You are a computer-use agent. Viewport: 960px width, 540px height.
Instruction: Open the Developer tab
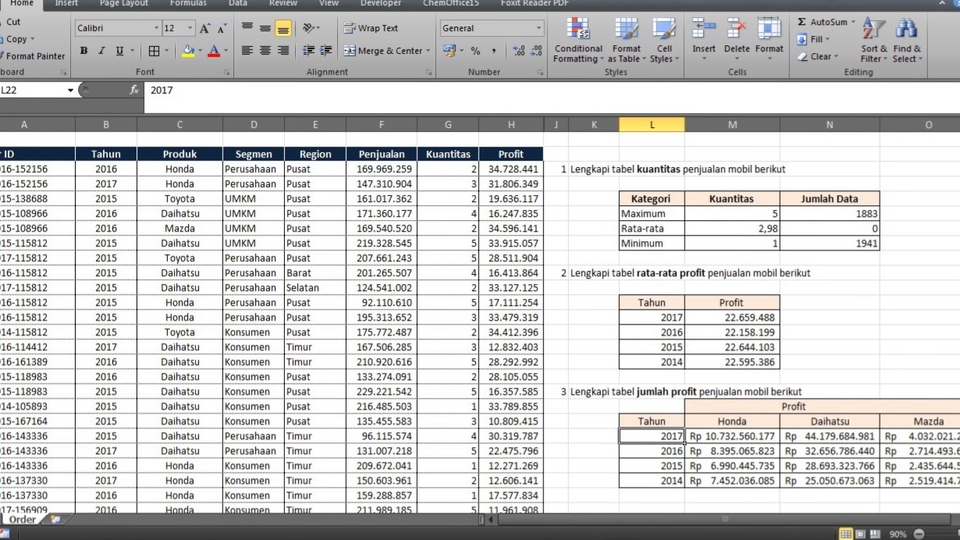381,4
